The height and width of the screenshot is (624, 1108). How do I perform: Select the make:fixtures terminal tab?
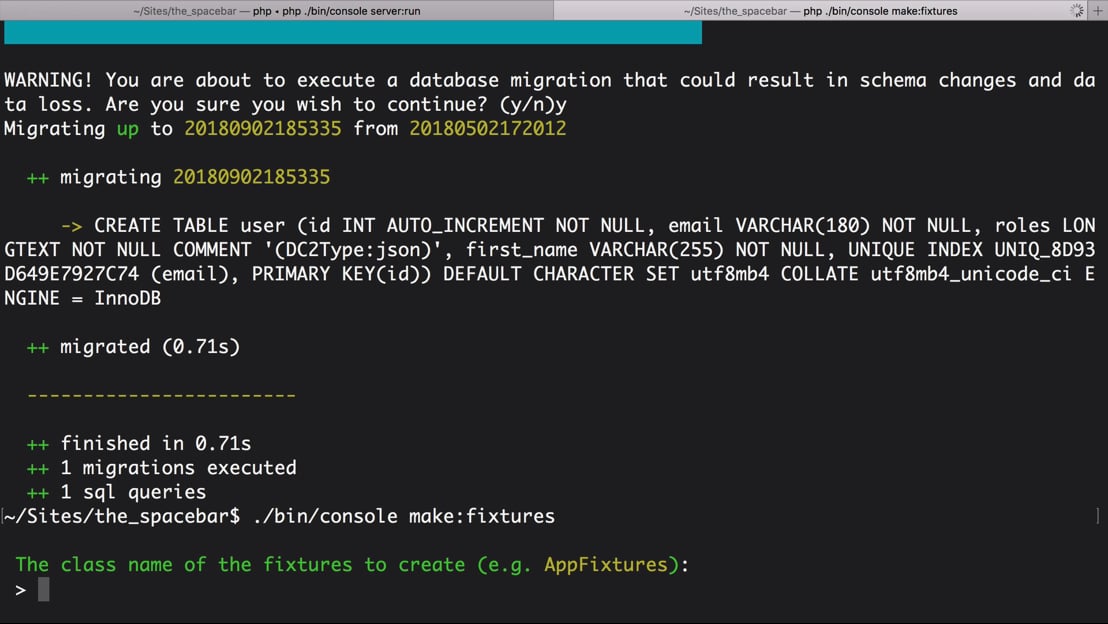coord(820,11)
